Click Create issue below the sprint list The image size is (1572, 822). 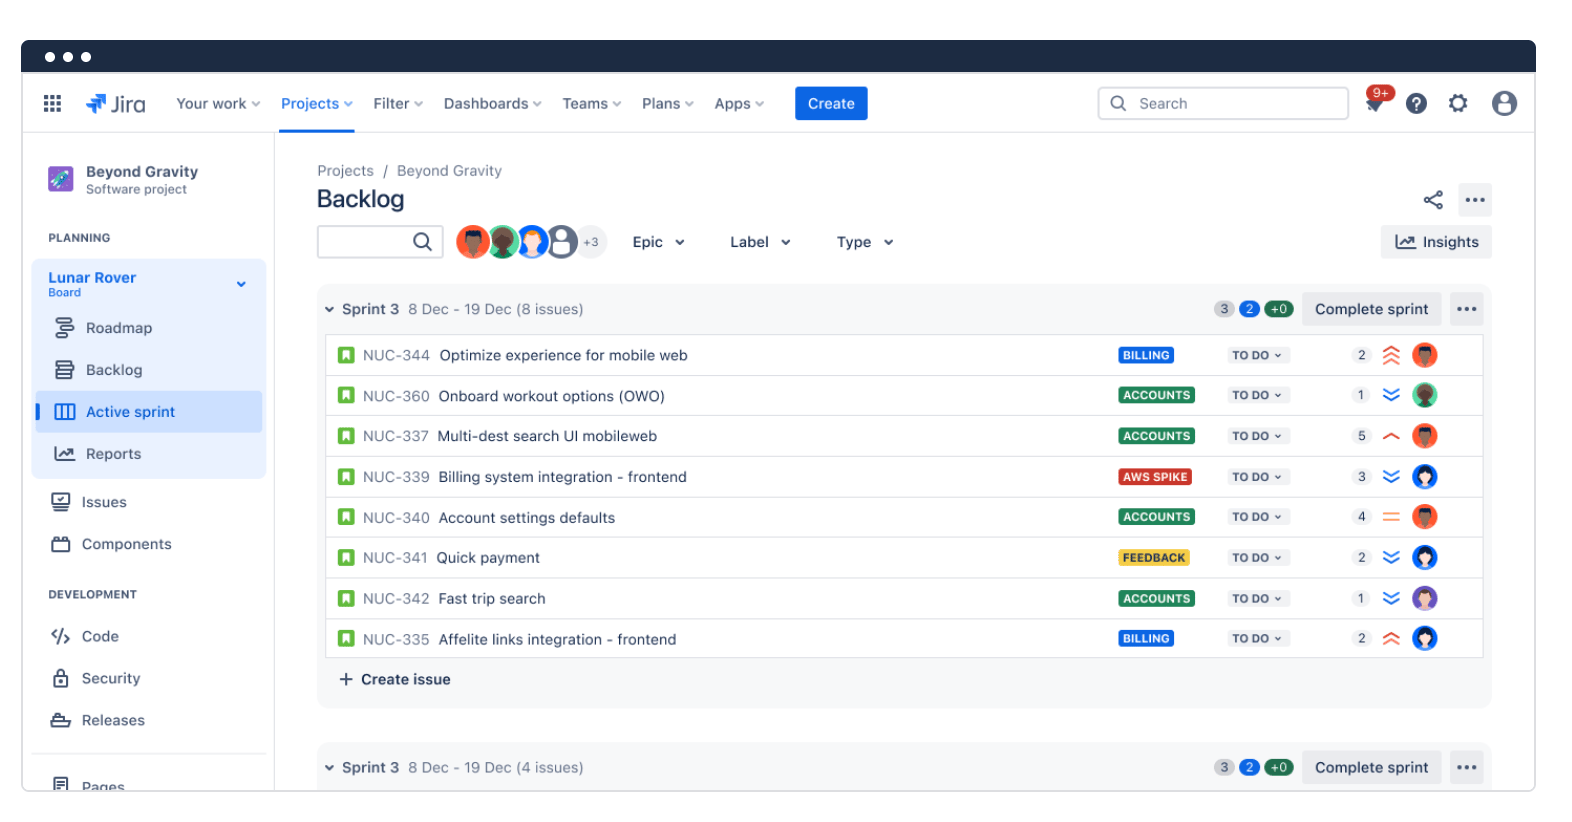395,679
